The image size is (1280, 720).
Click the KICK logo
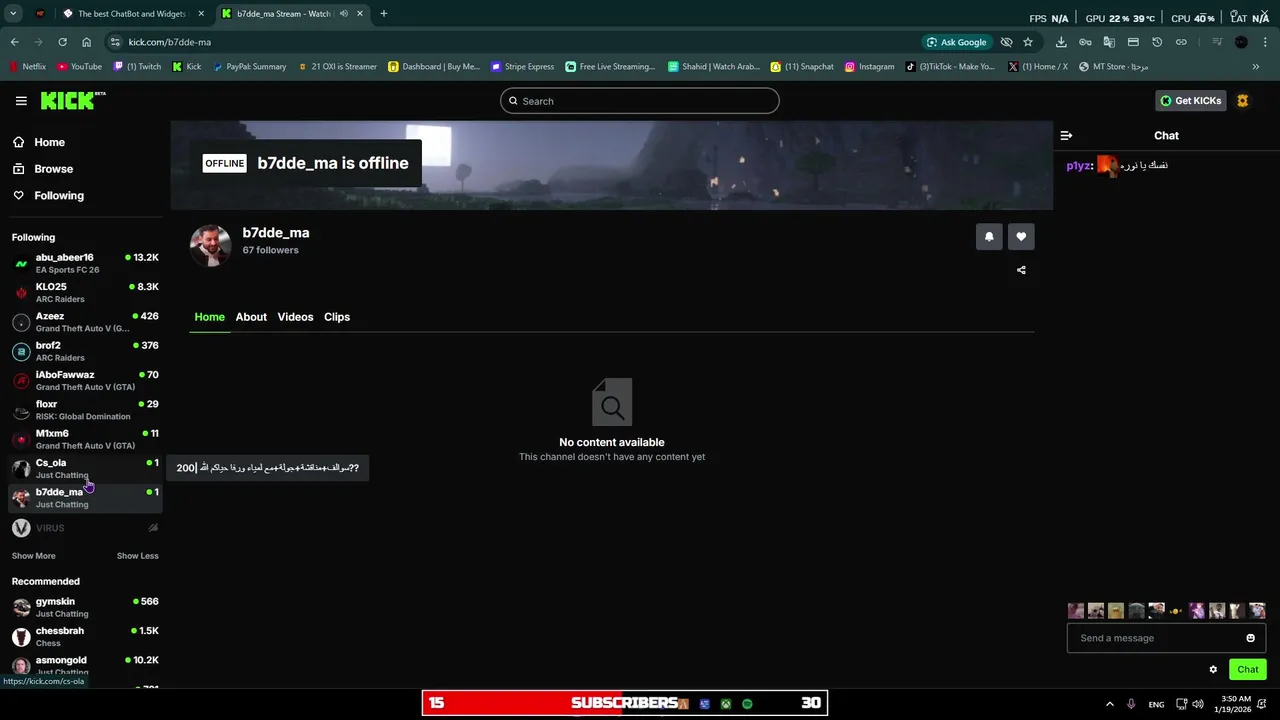72,100
